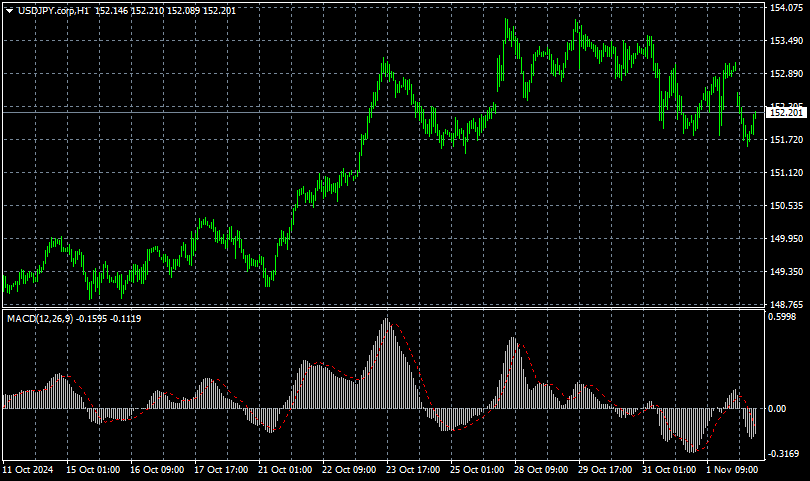Click the 148.765 price scale label
Image resolution: width=810 pixels, height=481 pixels.
786,305
